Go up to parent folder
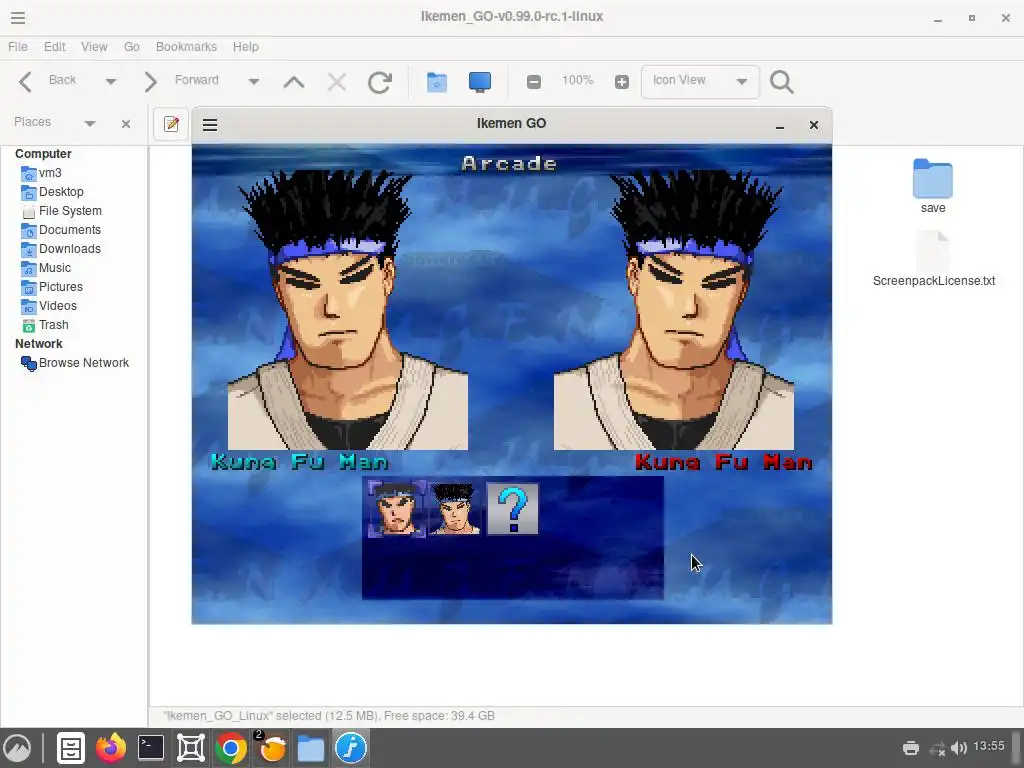Screen dimensions: 1024x768 coord(294,82)
